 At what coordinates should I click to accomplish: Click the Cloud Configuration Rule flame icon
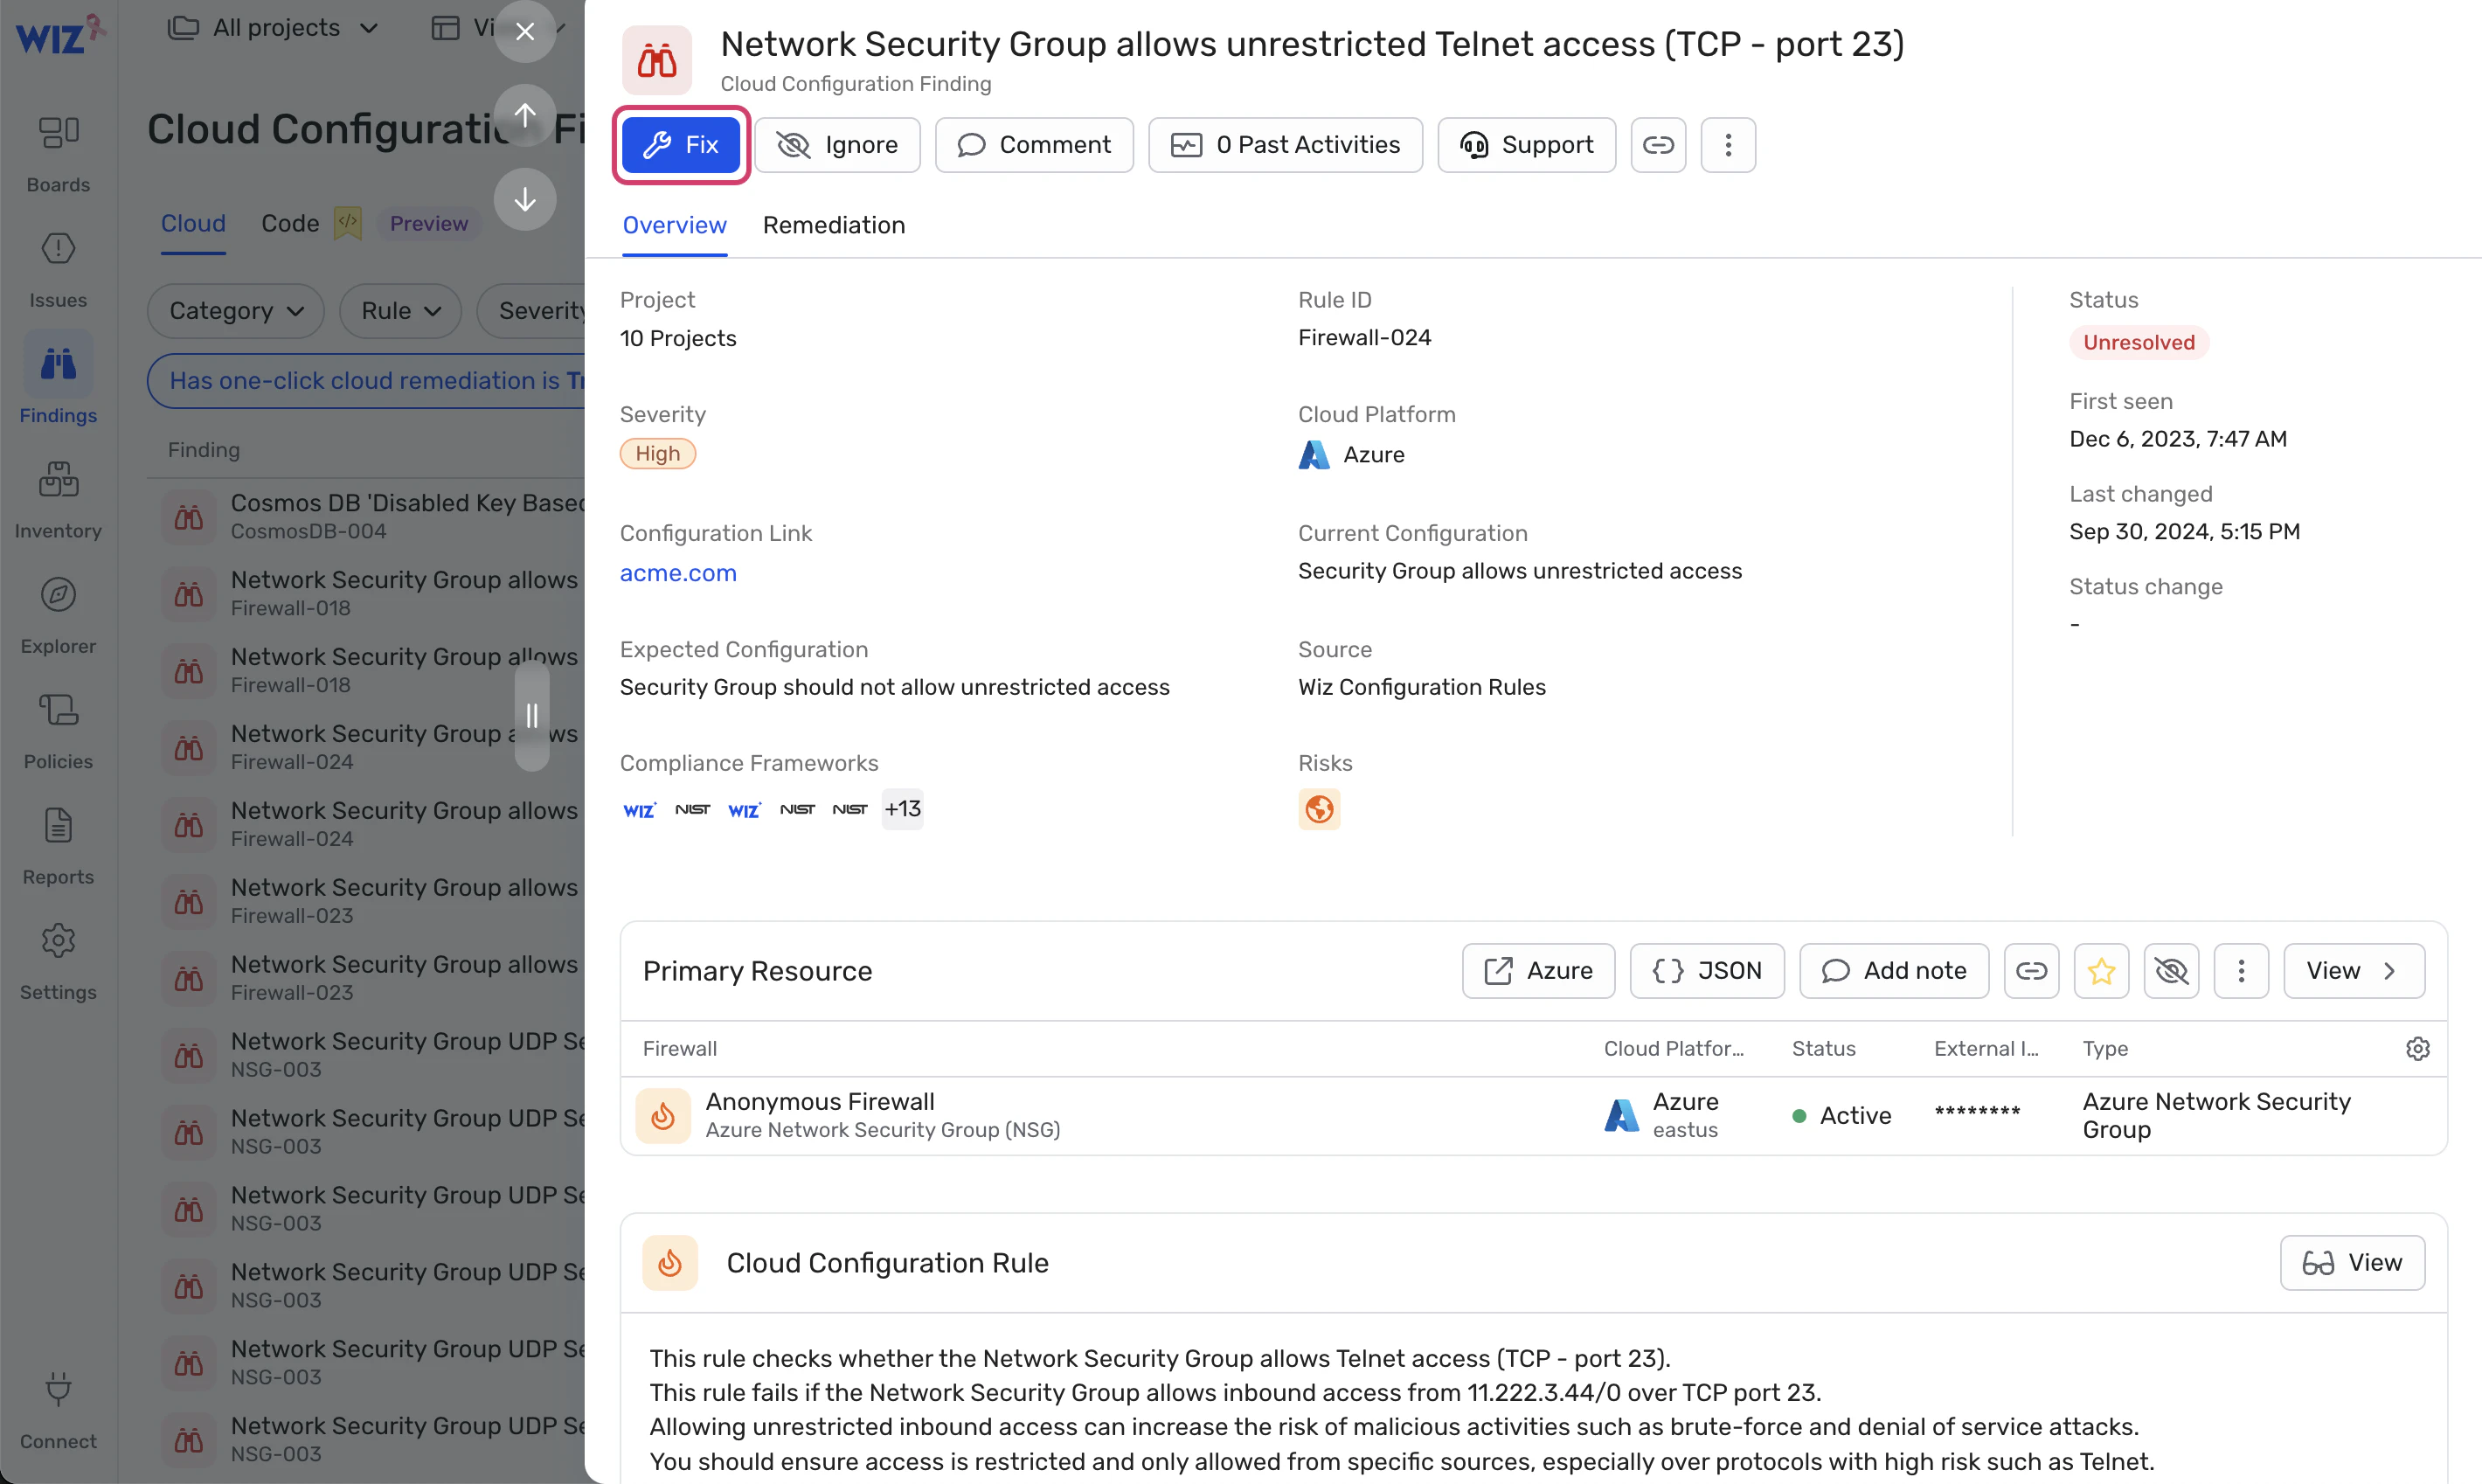[x=670, y=1263]
